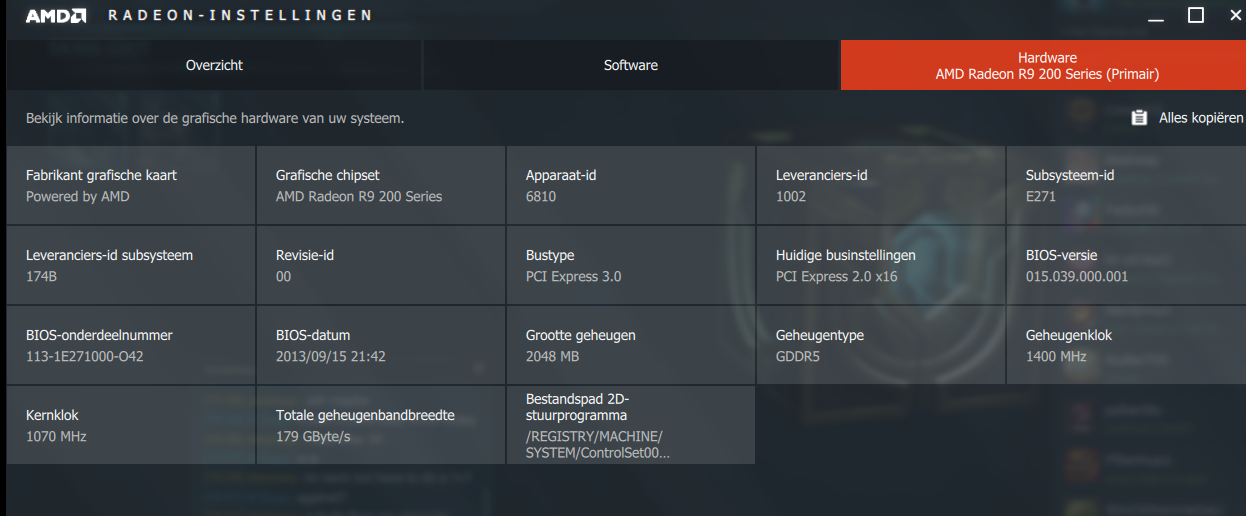This screenshot has width=1246, height=516.
Task: Select the Subsysteem-id value E271
Action: pyautogui.click(x=1041, y=197)
